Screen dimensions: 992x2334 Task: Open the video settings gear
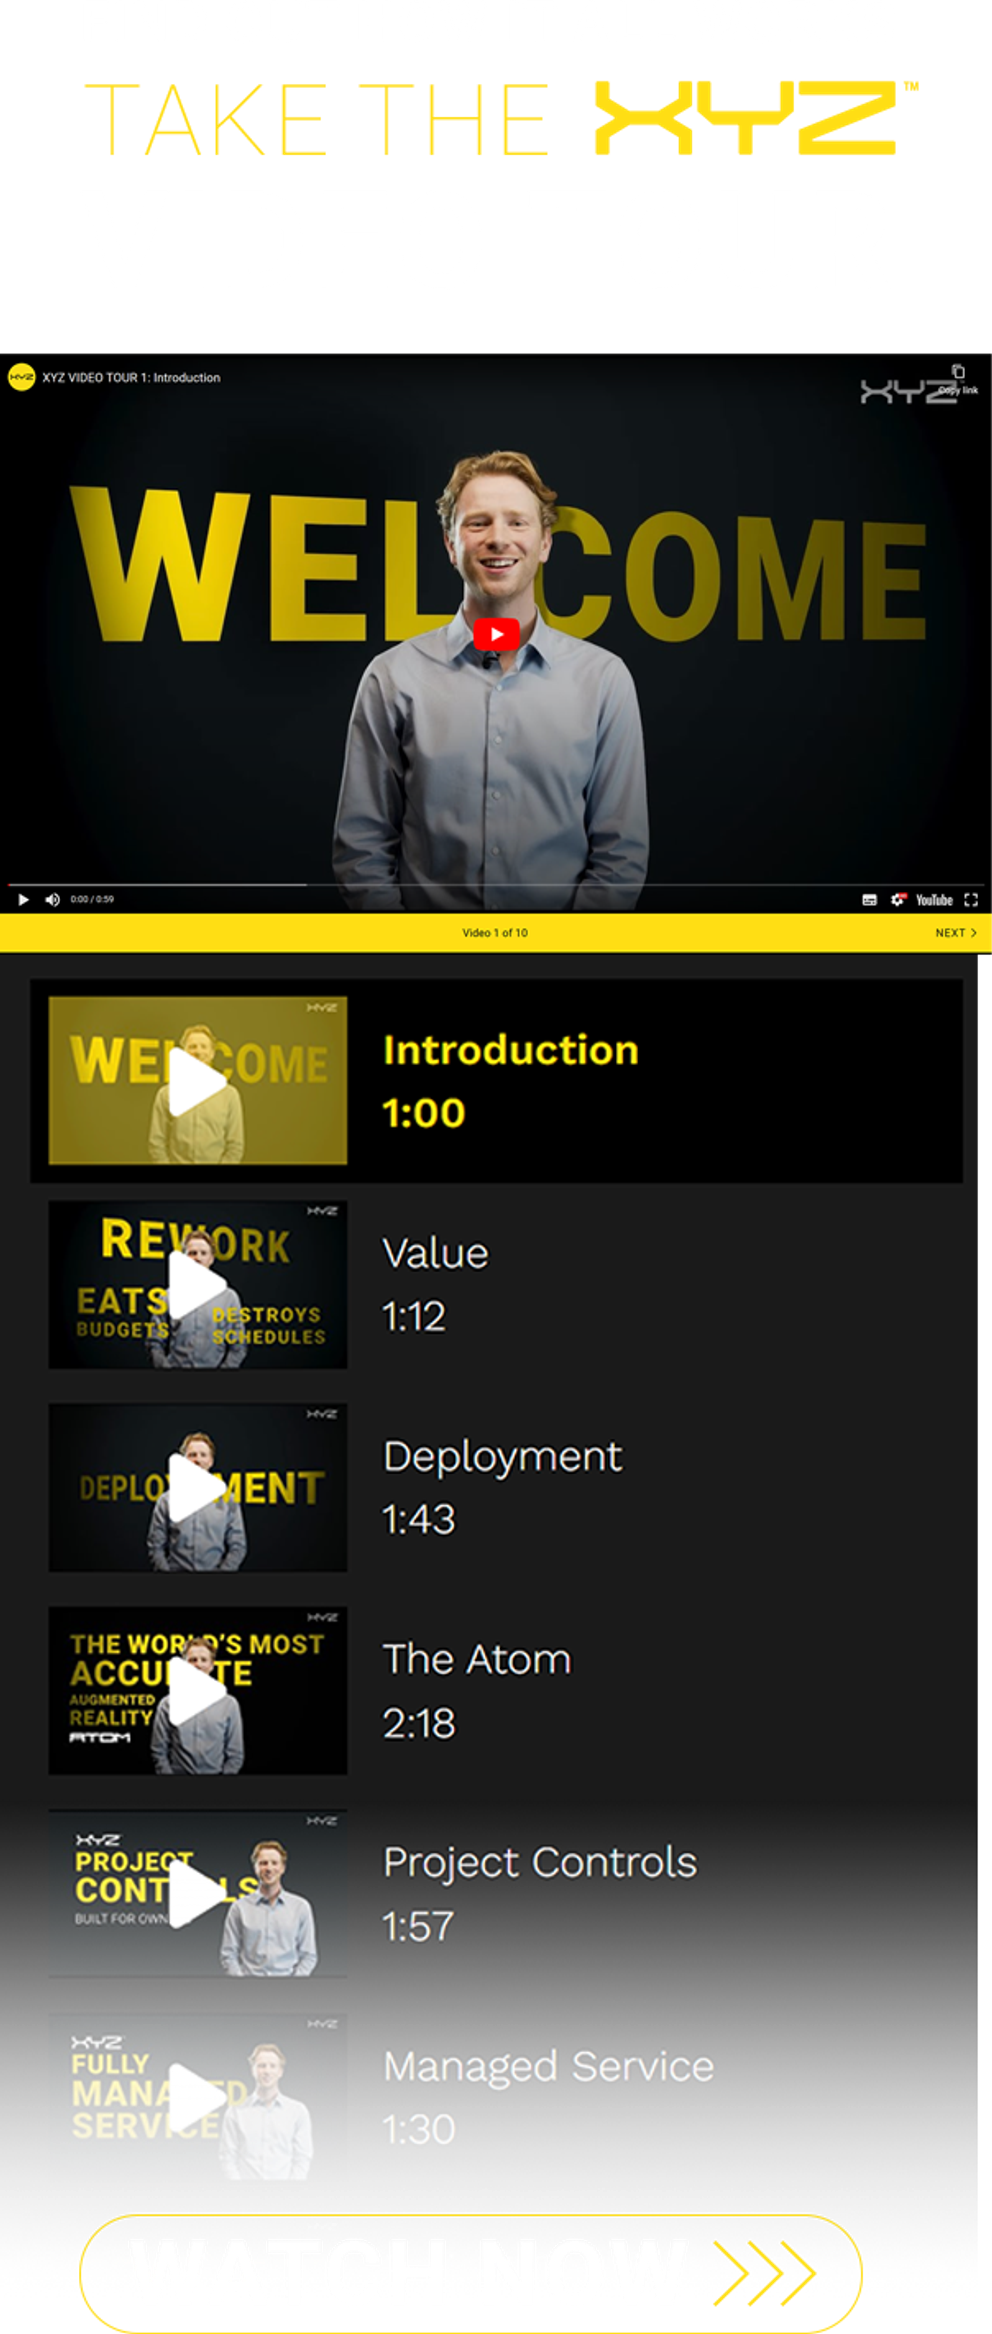(x=897, y=899)
